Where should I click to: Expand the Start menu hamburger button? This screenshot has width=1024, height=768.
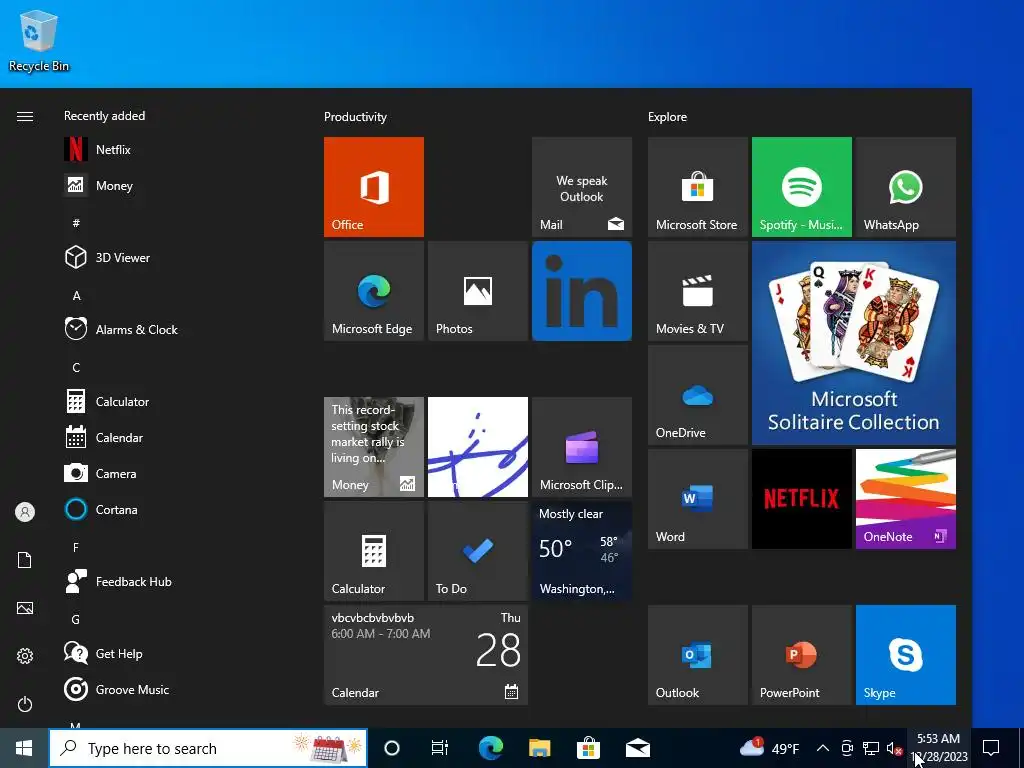coord(25,116)
